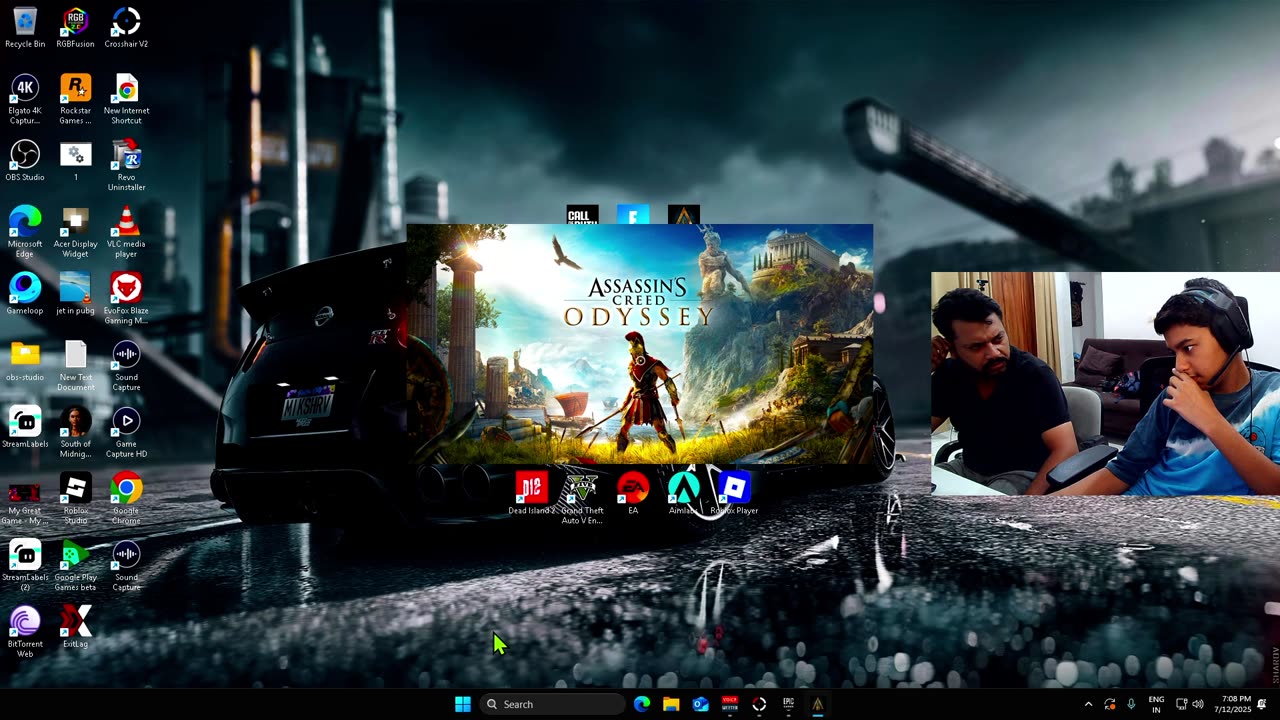The height and width of the screenshot is (720, 1280).
Task: Launch OBS Studio from the desktop
Action: [x=25, y=161]
